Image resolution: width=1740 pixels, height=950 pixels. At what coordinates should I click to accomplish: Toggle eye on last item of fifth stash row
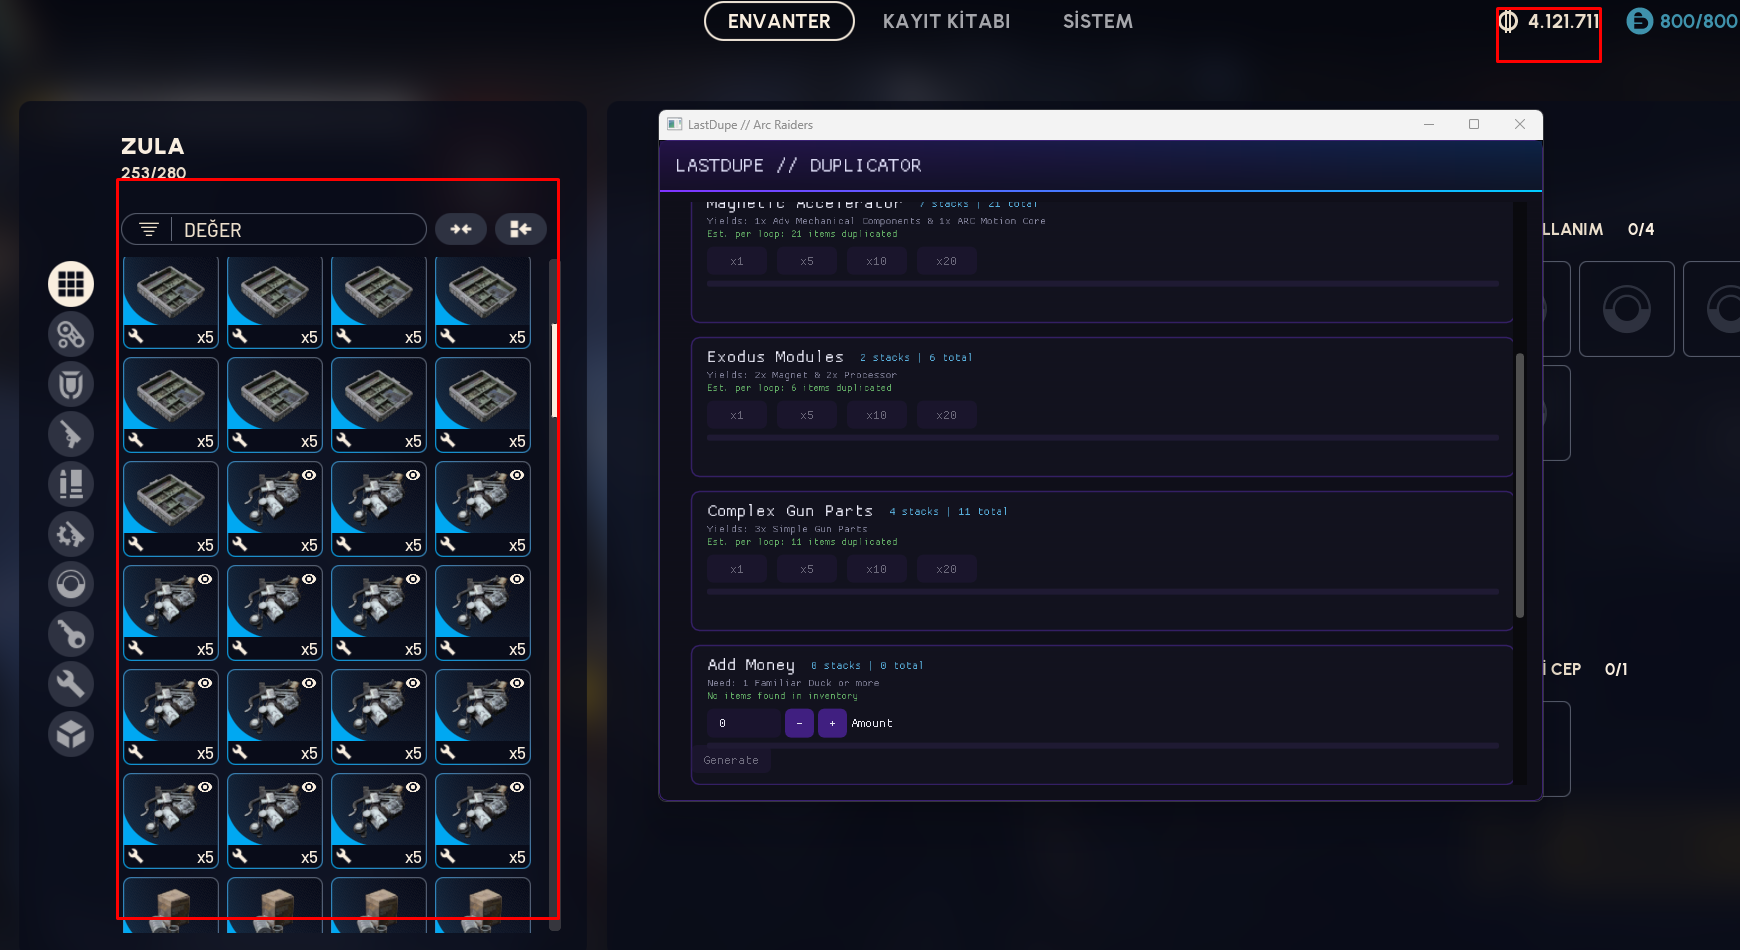[517, 683]
